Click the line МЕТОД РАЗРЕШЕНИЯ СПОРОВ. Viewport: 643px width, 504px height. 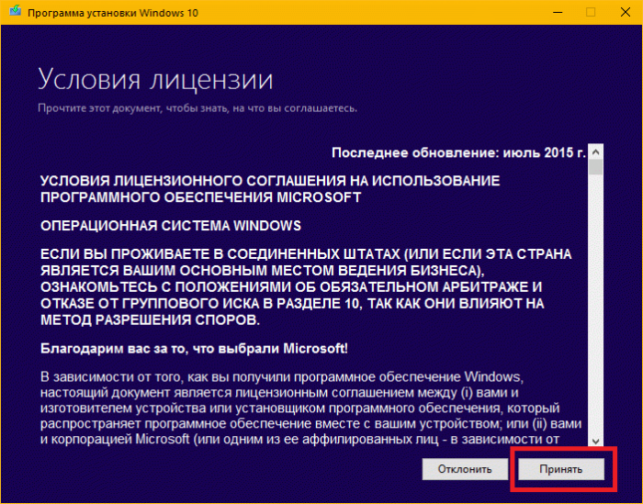(x=150, y=320)
